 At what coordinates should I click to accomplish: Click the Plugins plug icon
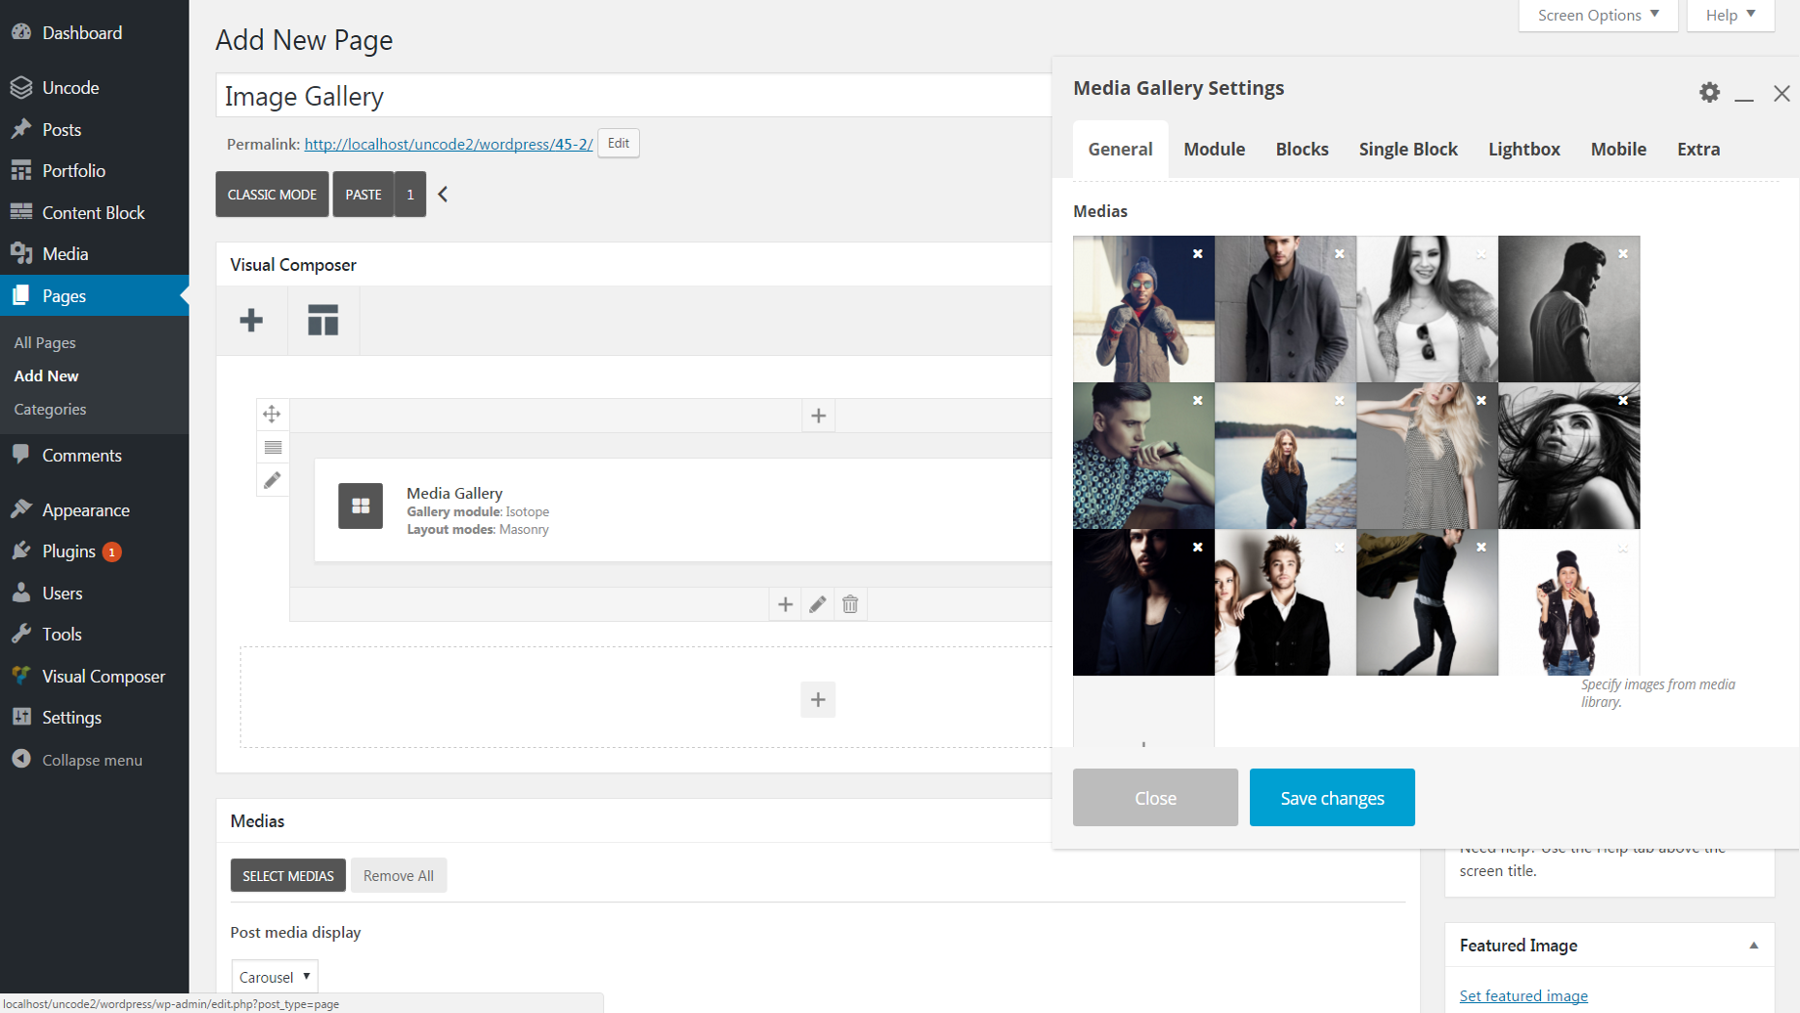(21, 551)
